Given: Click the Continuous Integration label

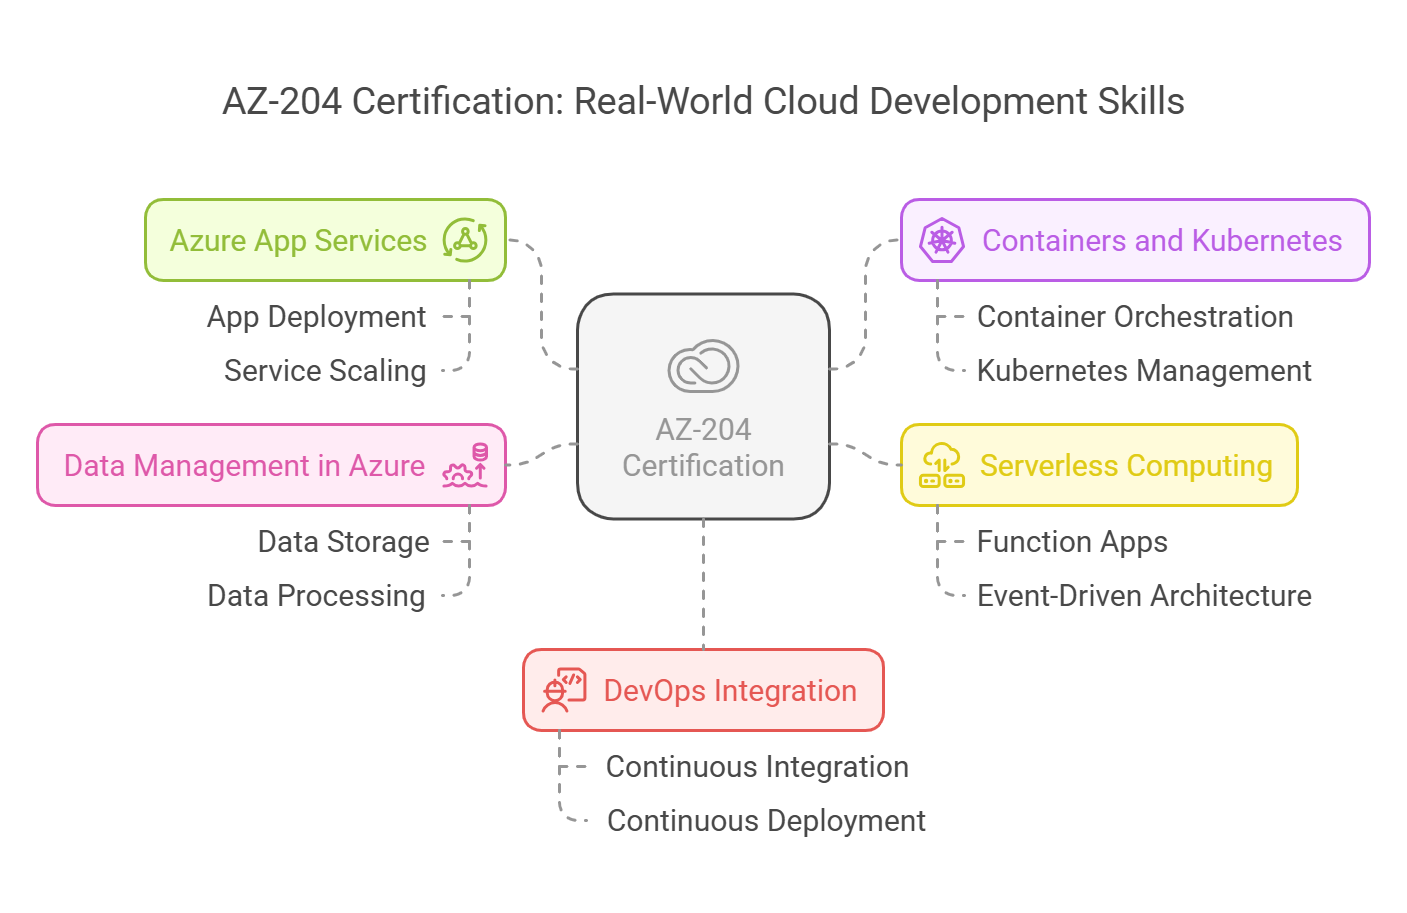Looking at the screenshot, I should click(757, 767).
